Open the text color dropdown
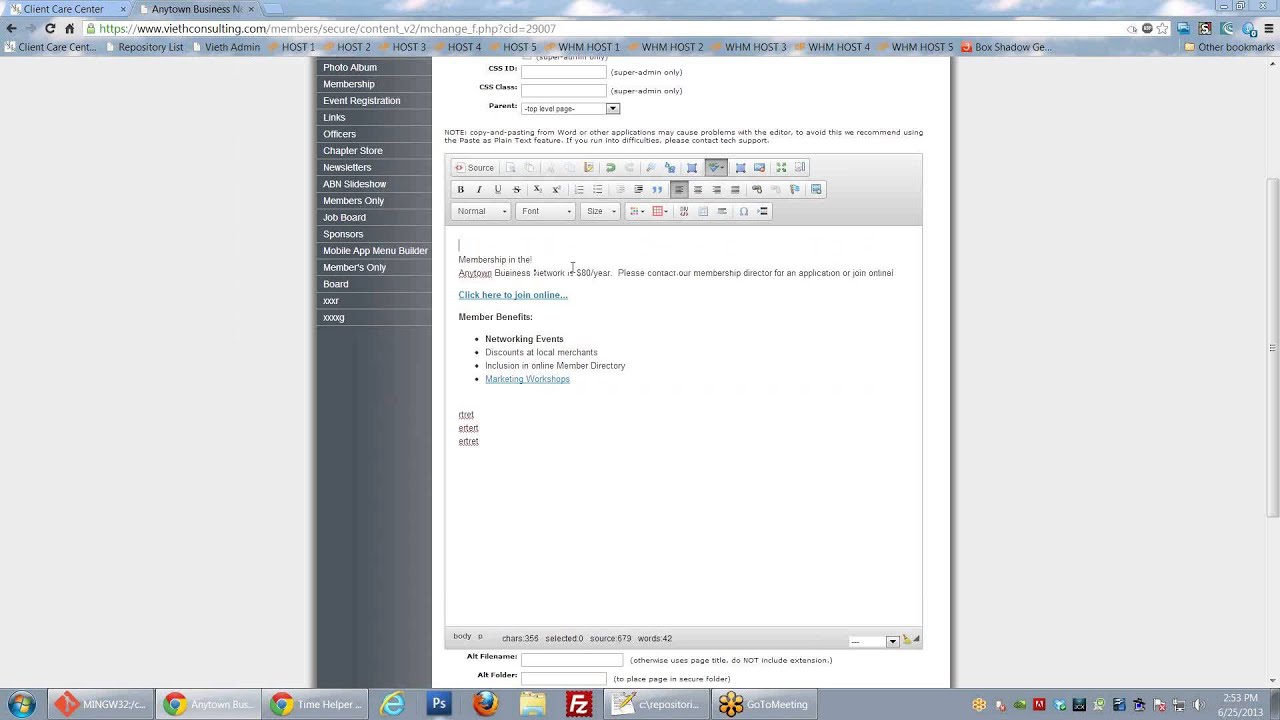1280x720 pixels. coord(637,211)
